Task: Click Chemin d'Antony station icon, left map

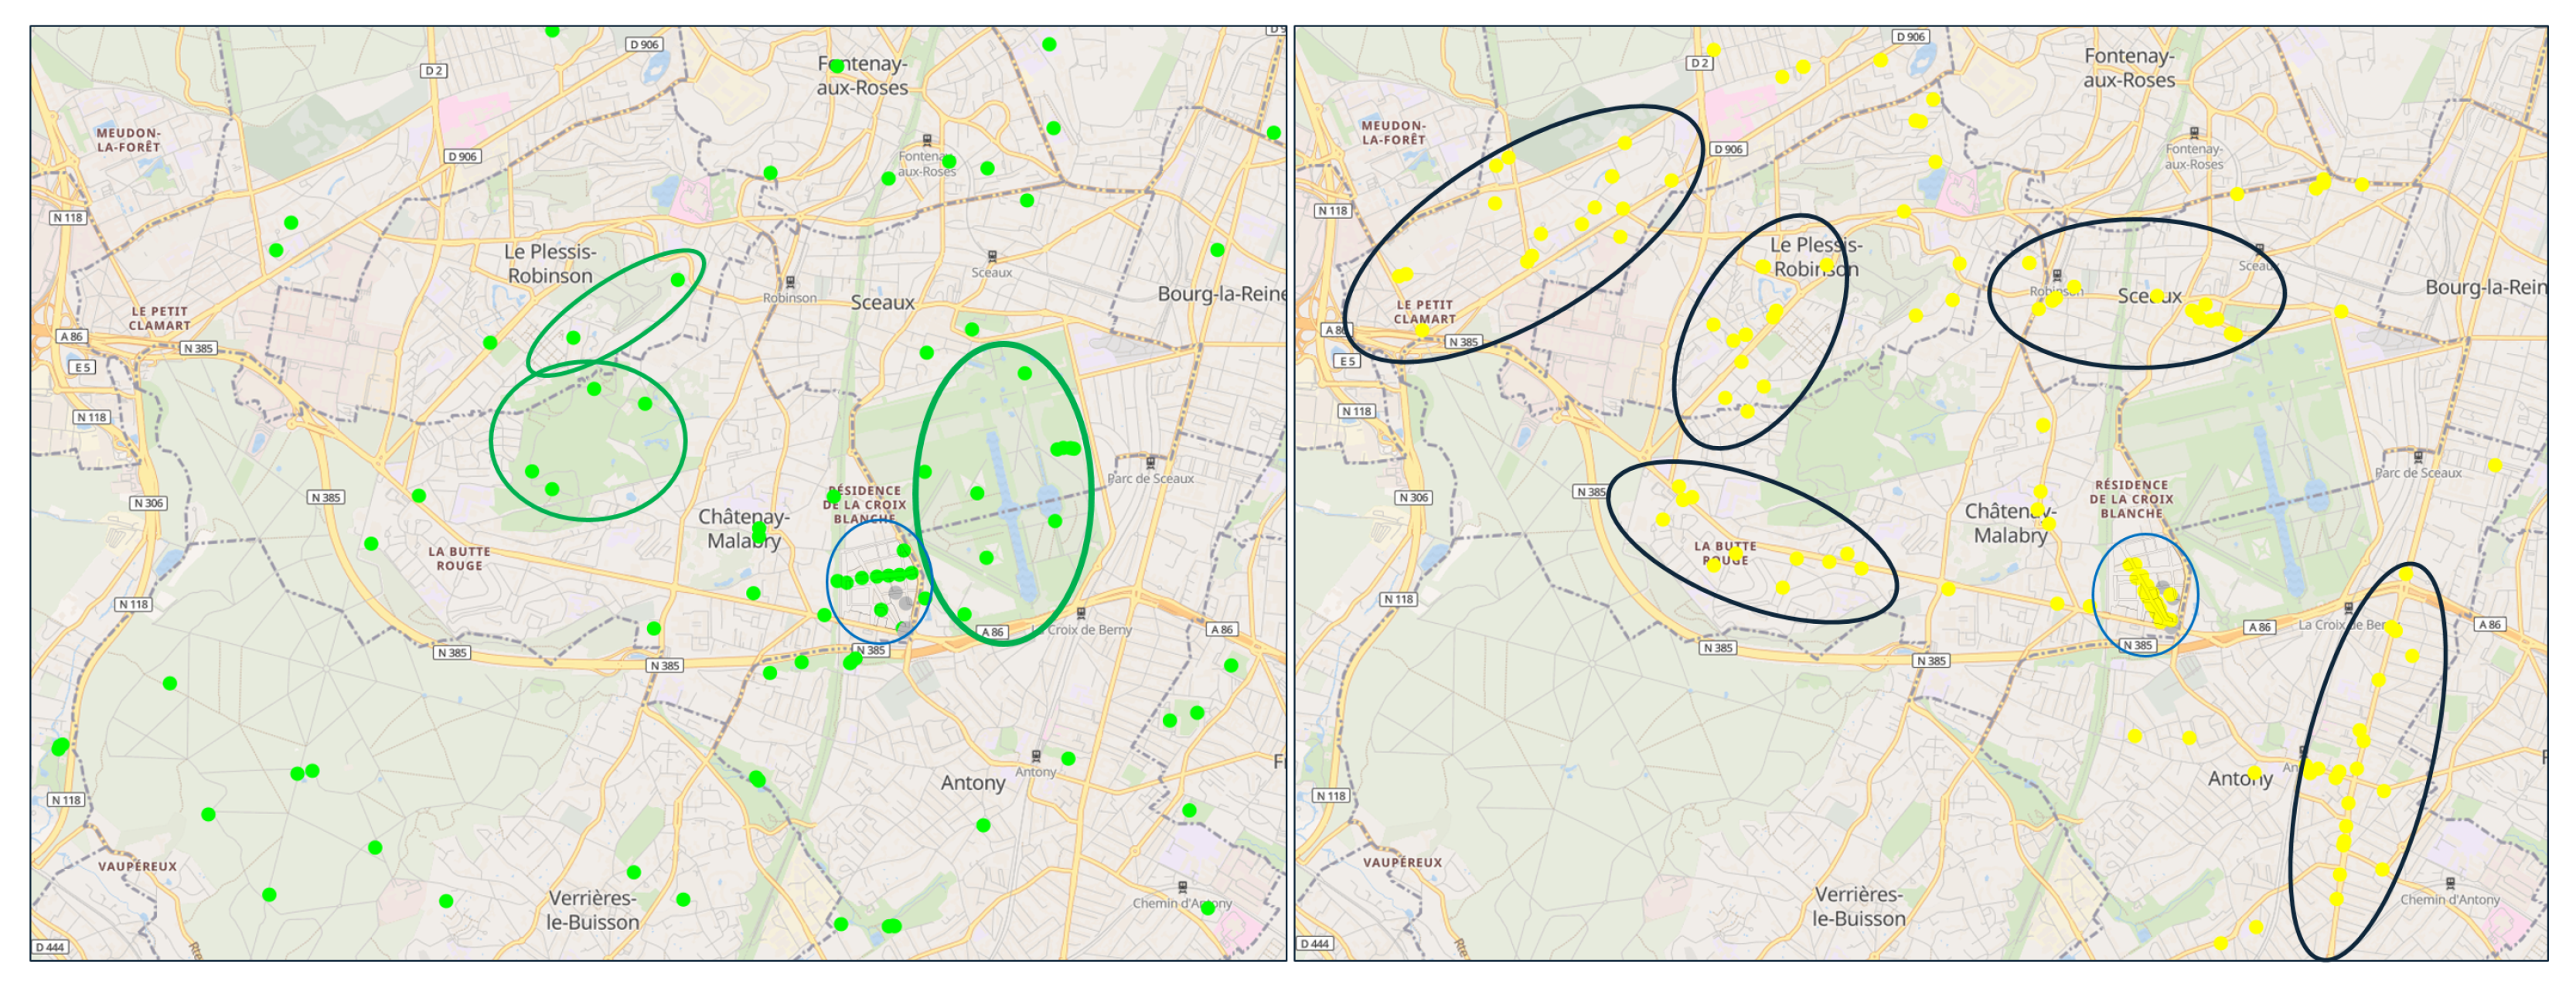Action: (x=1183, y=887)
